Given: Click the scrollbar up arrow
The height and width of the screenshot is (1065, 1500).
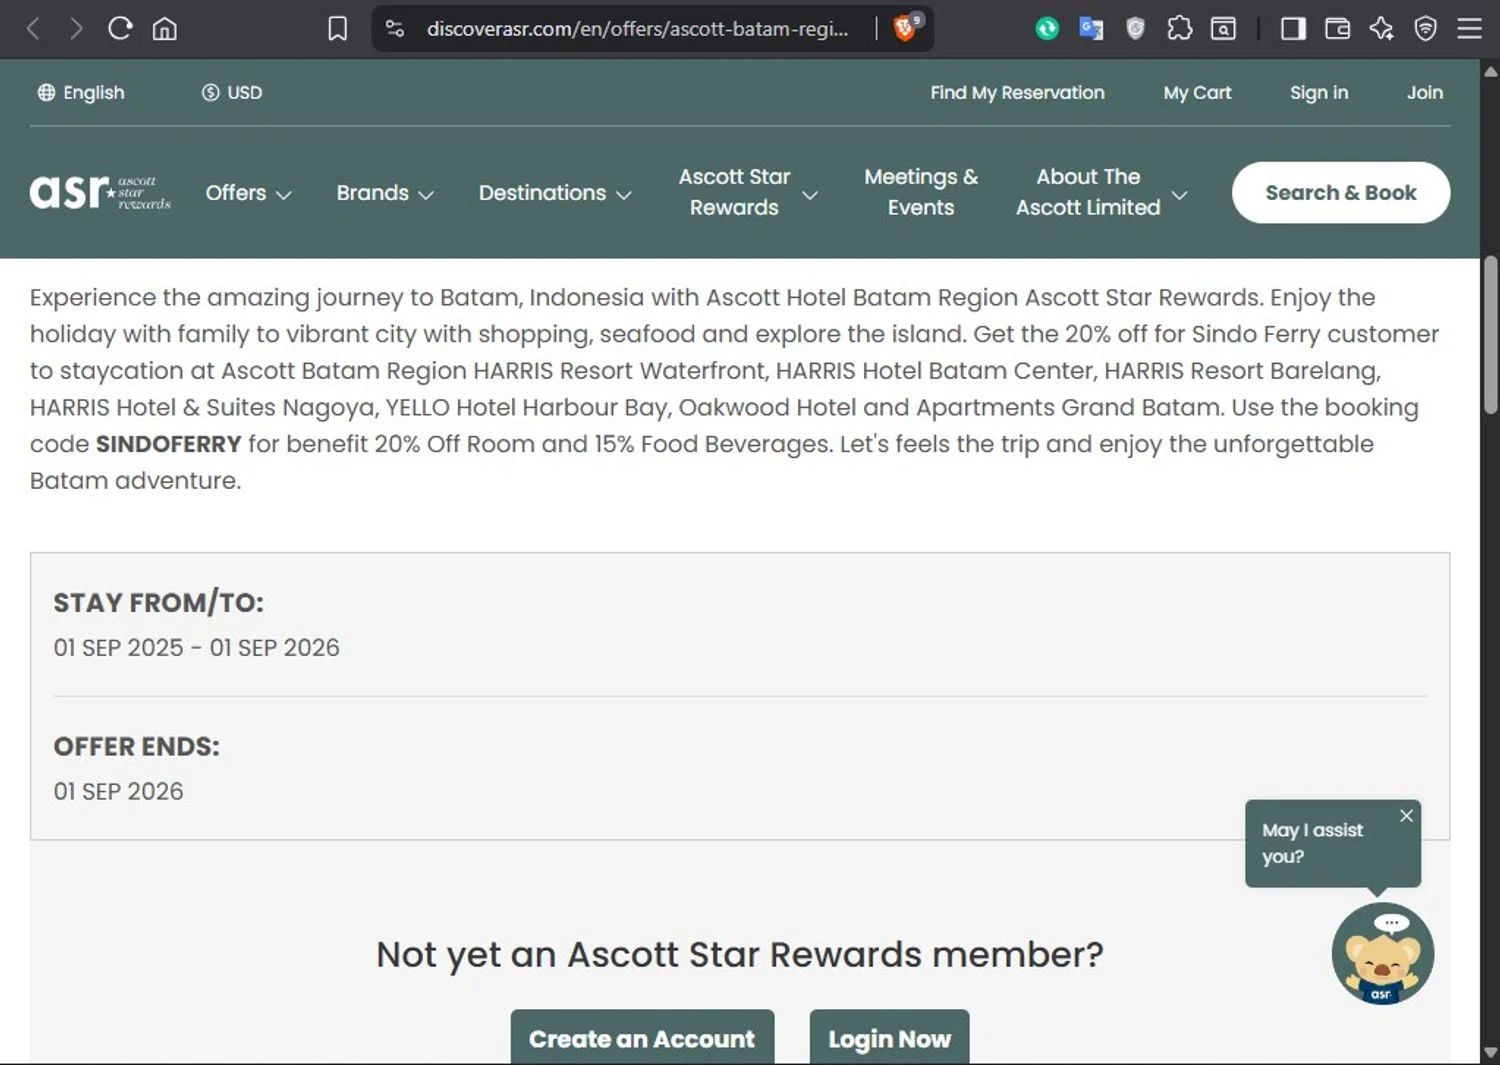Looking at the screenshot, I should click(1490, 72).
